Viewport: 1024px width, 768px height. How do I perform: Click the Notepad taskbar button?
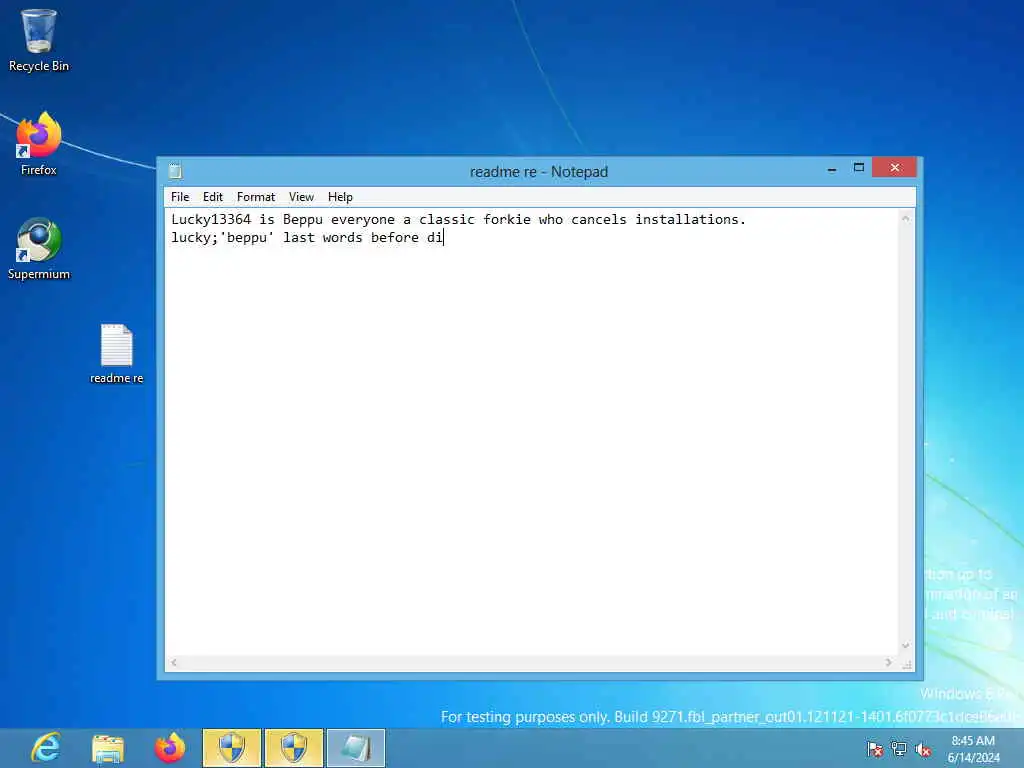(x=356, y=748)
